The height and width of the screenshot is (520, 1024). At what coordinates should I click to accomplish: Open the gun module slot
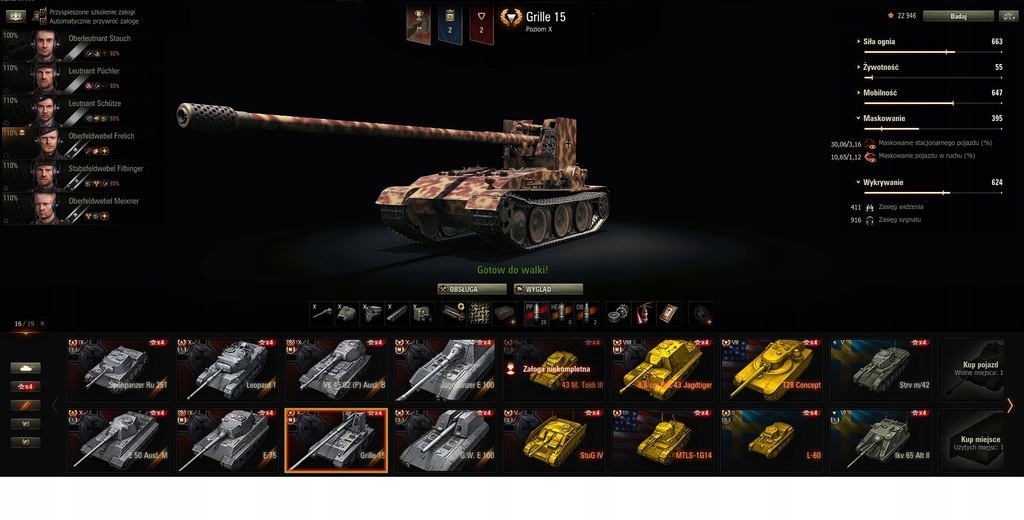click(x=323, y=314)
